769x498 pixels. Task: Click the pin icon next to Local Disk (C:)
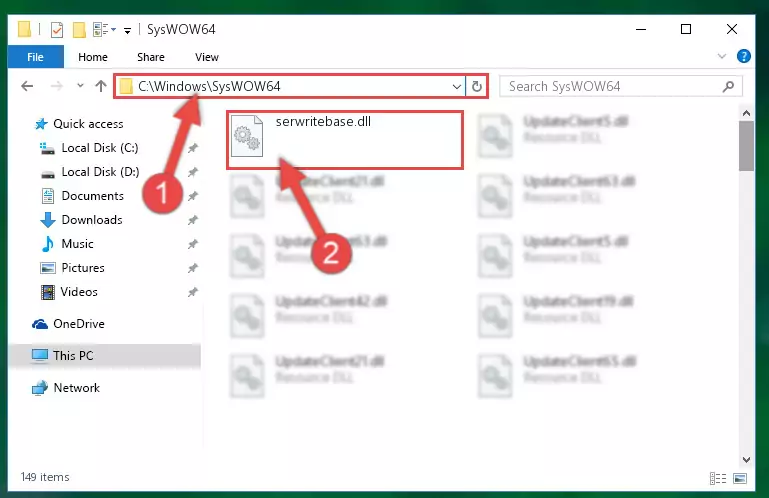(x=193, y=148)
